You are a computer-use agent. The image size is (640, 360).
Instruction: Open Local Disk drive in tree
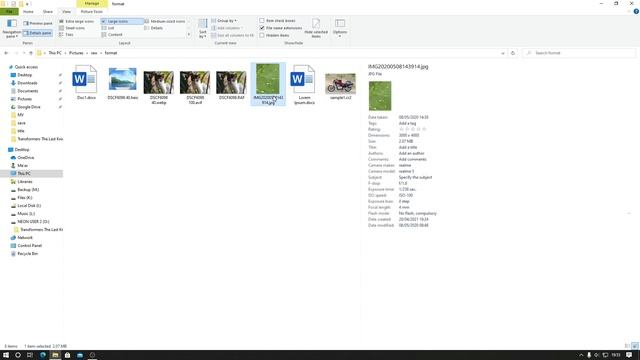[x=29, y=206]
